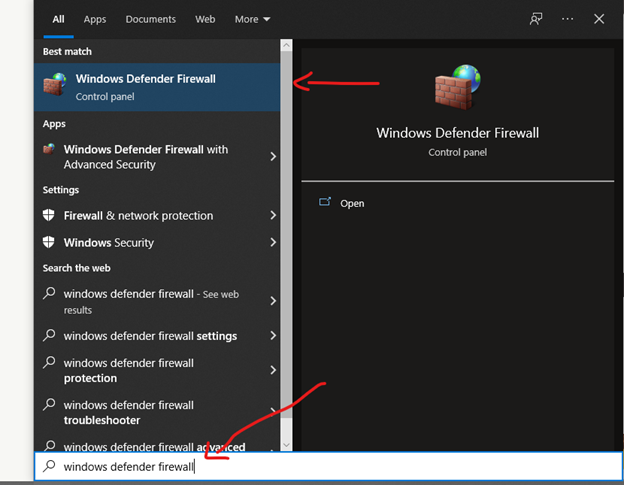This screenshot has height=485, width=624.
Task: Expand Windows Defender Firewall with Advanced Security chevron
Action: coord(273,156)
